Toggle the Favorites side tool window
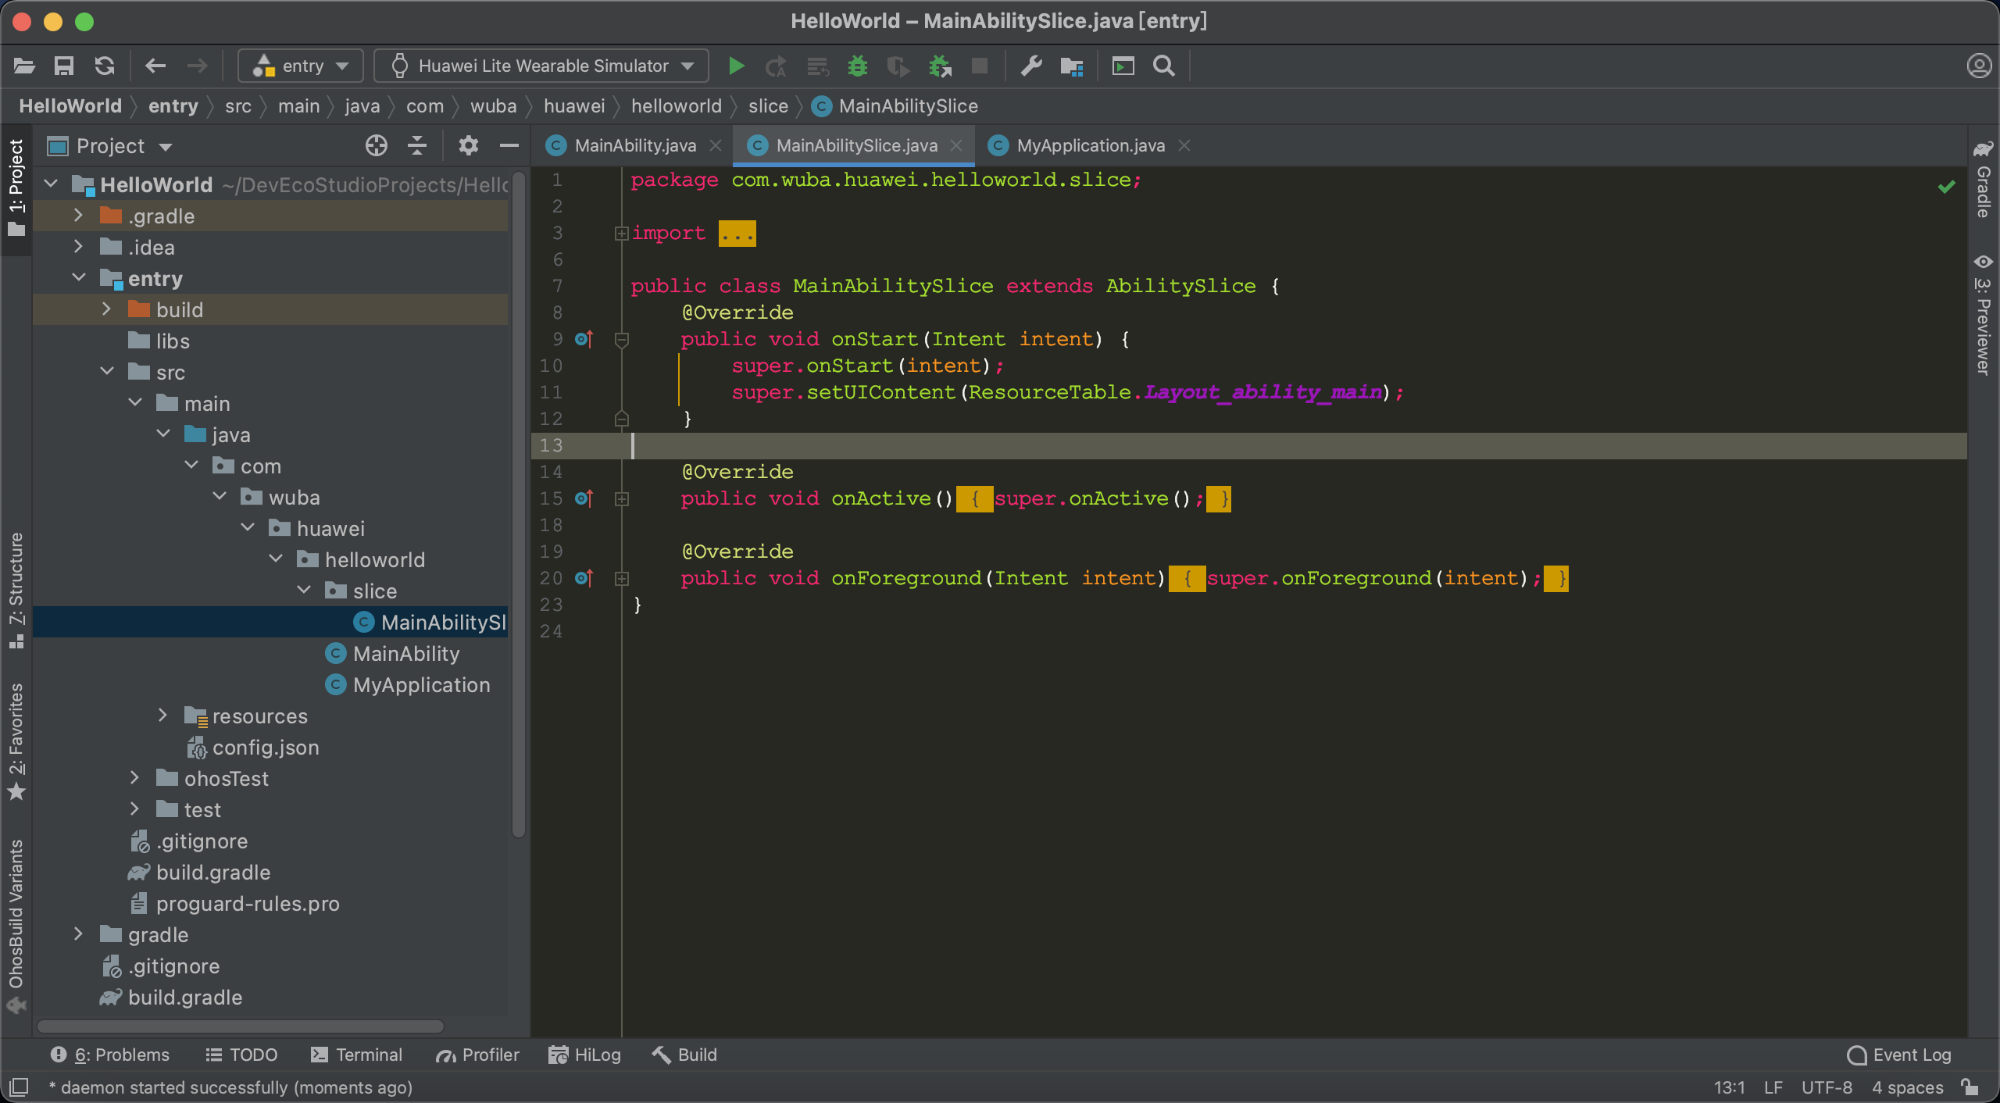The width and height of the screenshot is (2000, 1103). [x=16, y=742]
